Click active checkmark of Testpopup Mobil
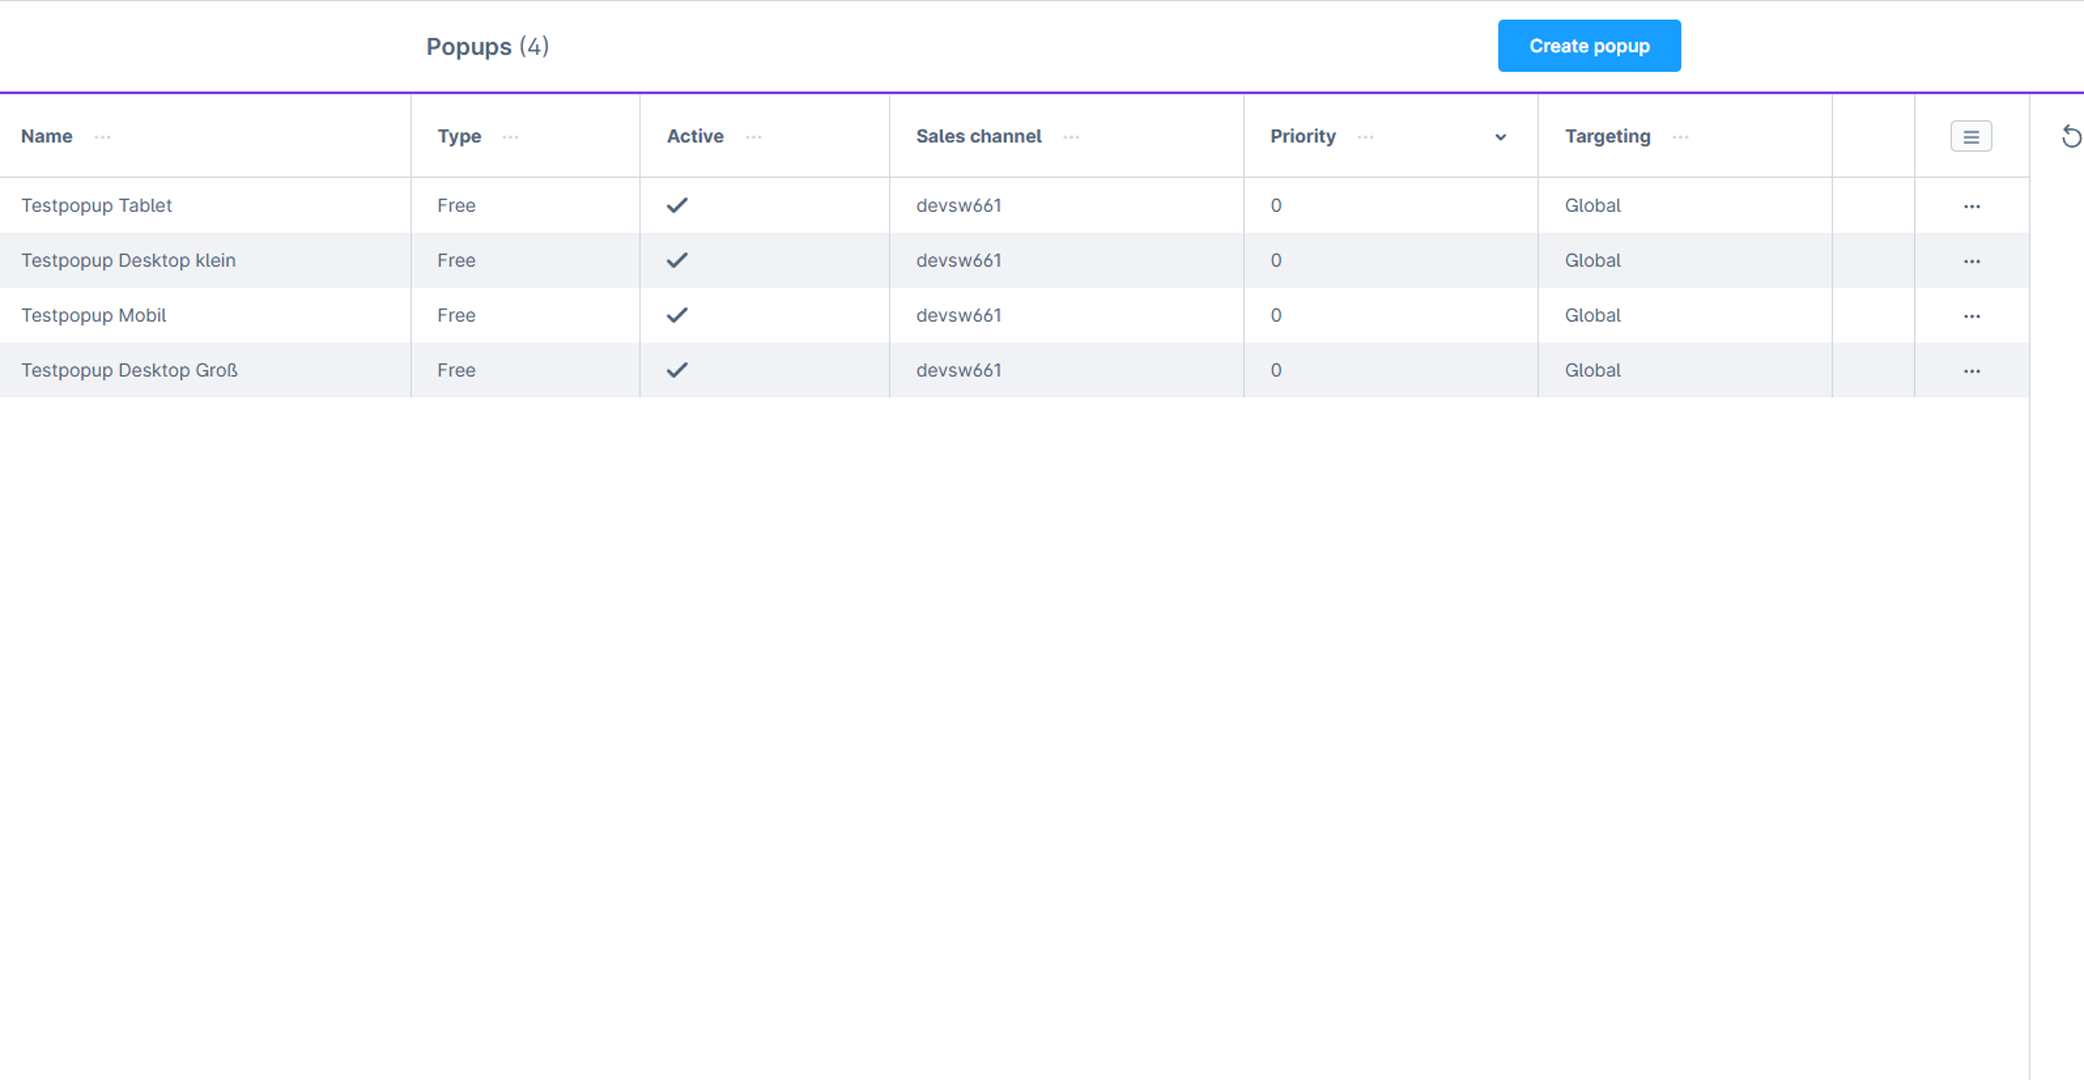Image resolution: width=2084 pixels, height=1080 pixels. click(677, 315)
